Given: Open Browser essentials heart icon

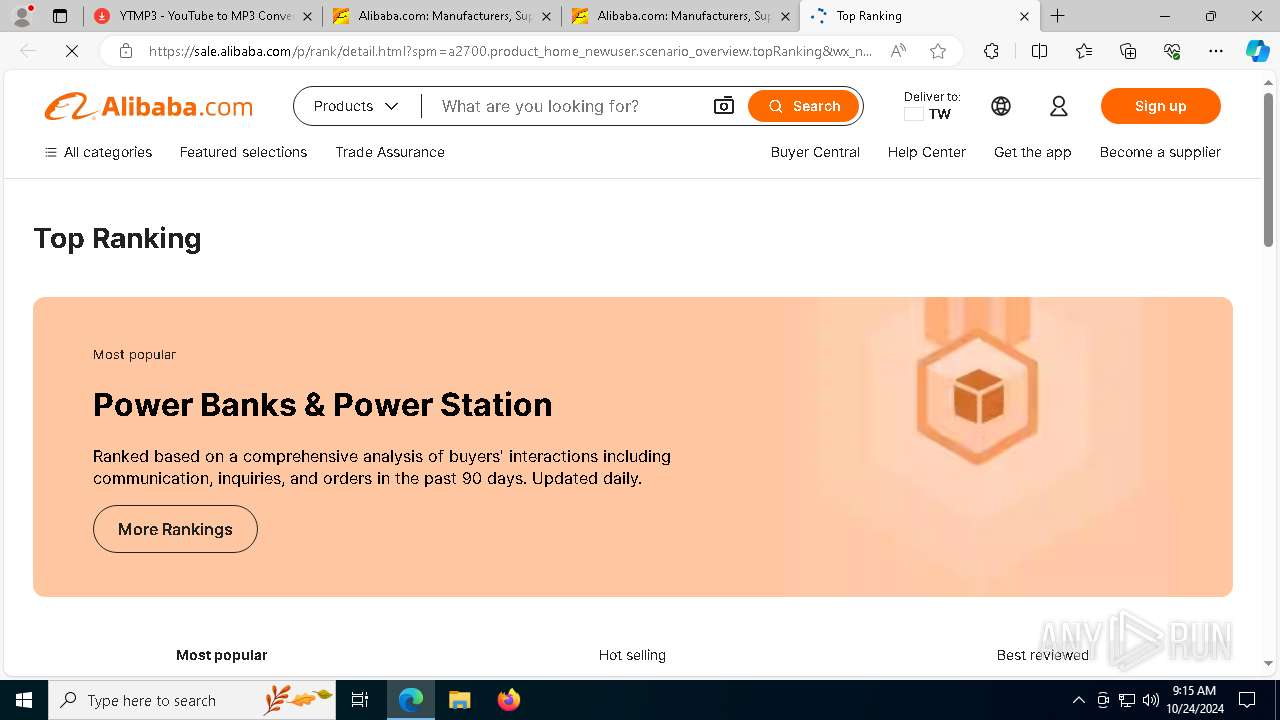Looking at the screenshot, I should [1173, 51].
